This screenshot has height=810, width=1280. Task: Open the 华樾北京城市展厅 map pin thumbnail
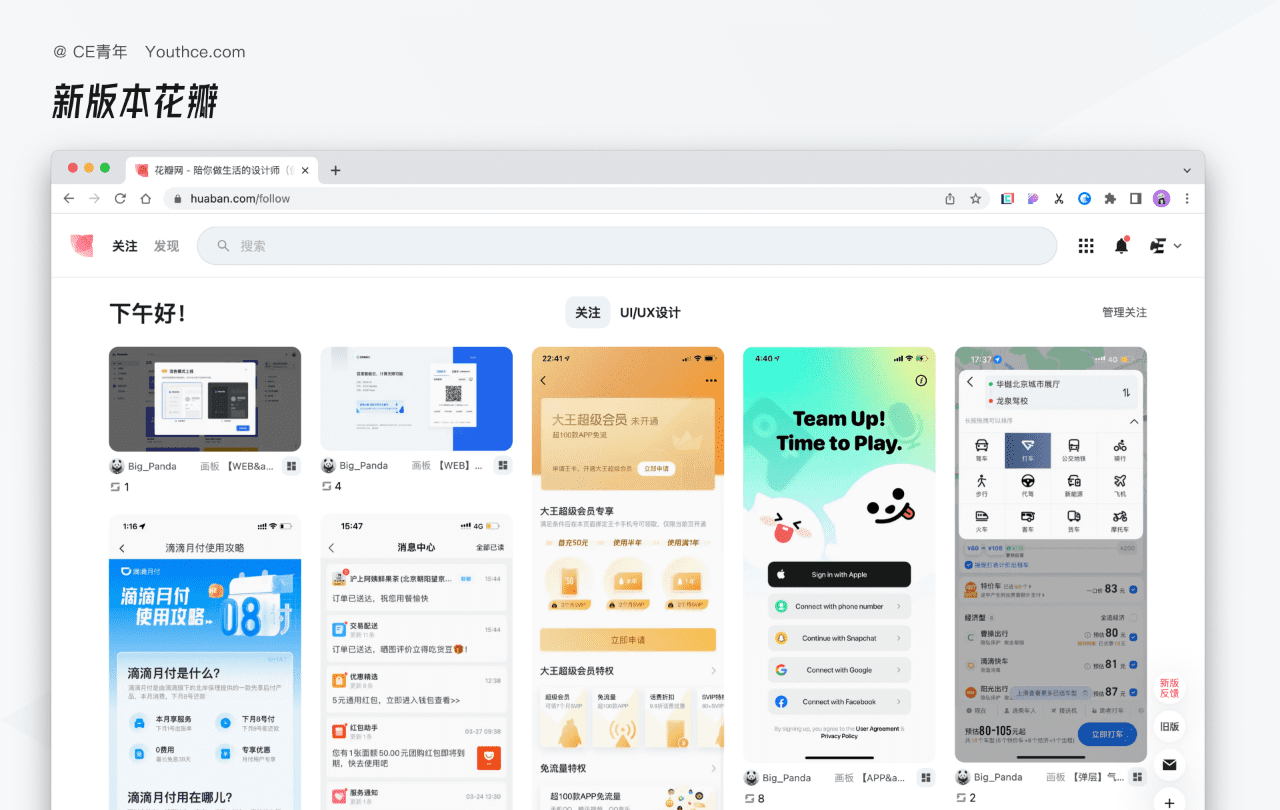(1051, 555)
